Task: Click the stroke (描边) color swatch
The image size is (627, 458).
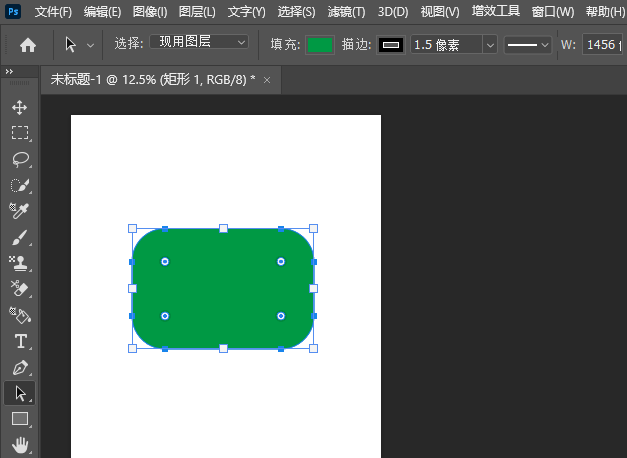Action: tap(391, 45)
